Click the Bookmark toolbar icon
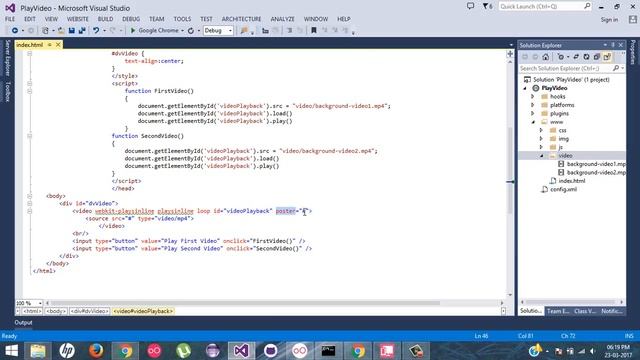Screen dimensions: 640x360 pos(314,31)
